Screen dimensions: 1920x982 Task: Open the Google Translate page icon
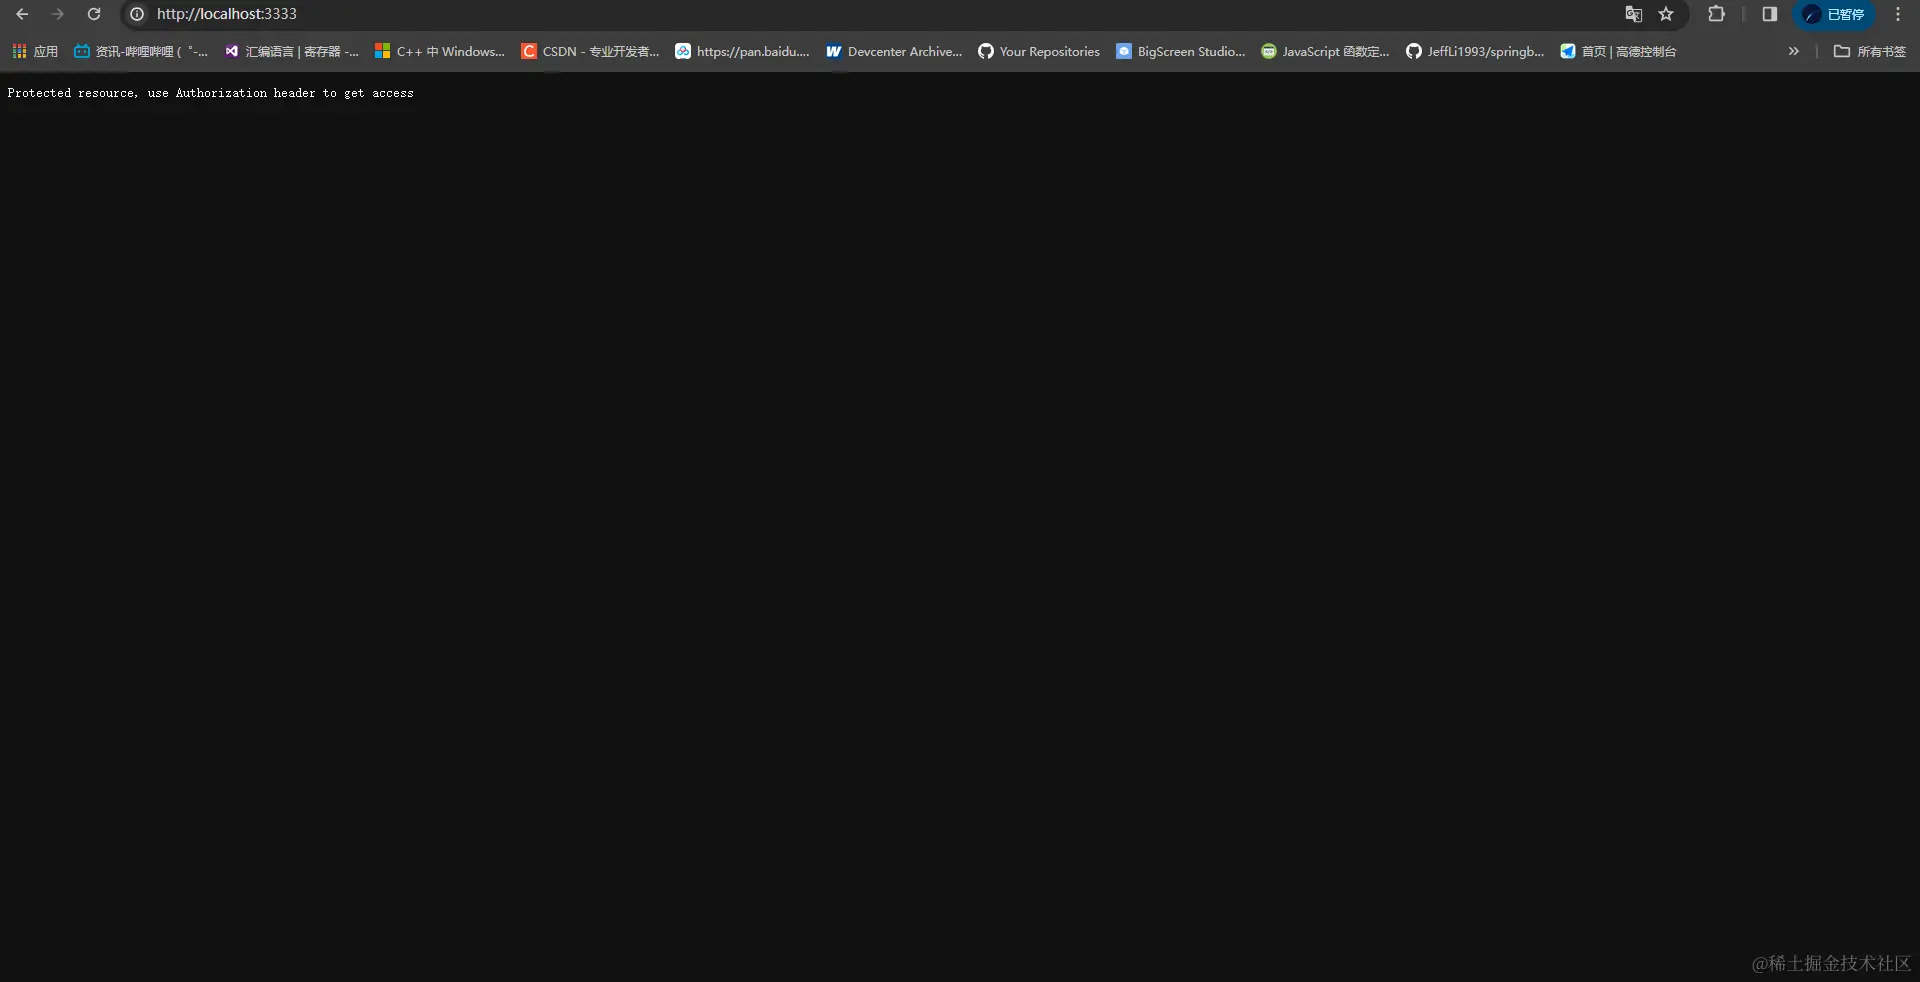point(1634,14)
